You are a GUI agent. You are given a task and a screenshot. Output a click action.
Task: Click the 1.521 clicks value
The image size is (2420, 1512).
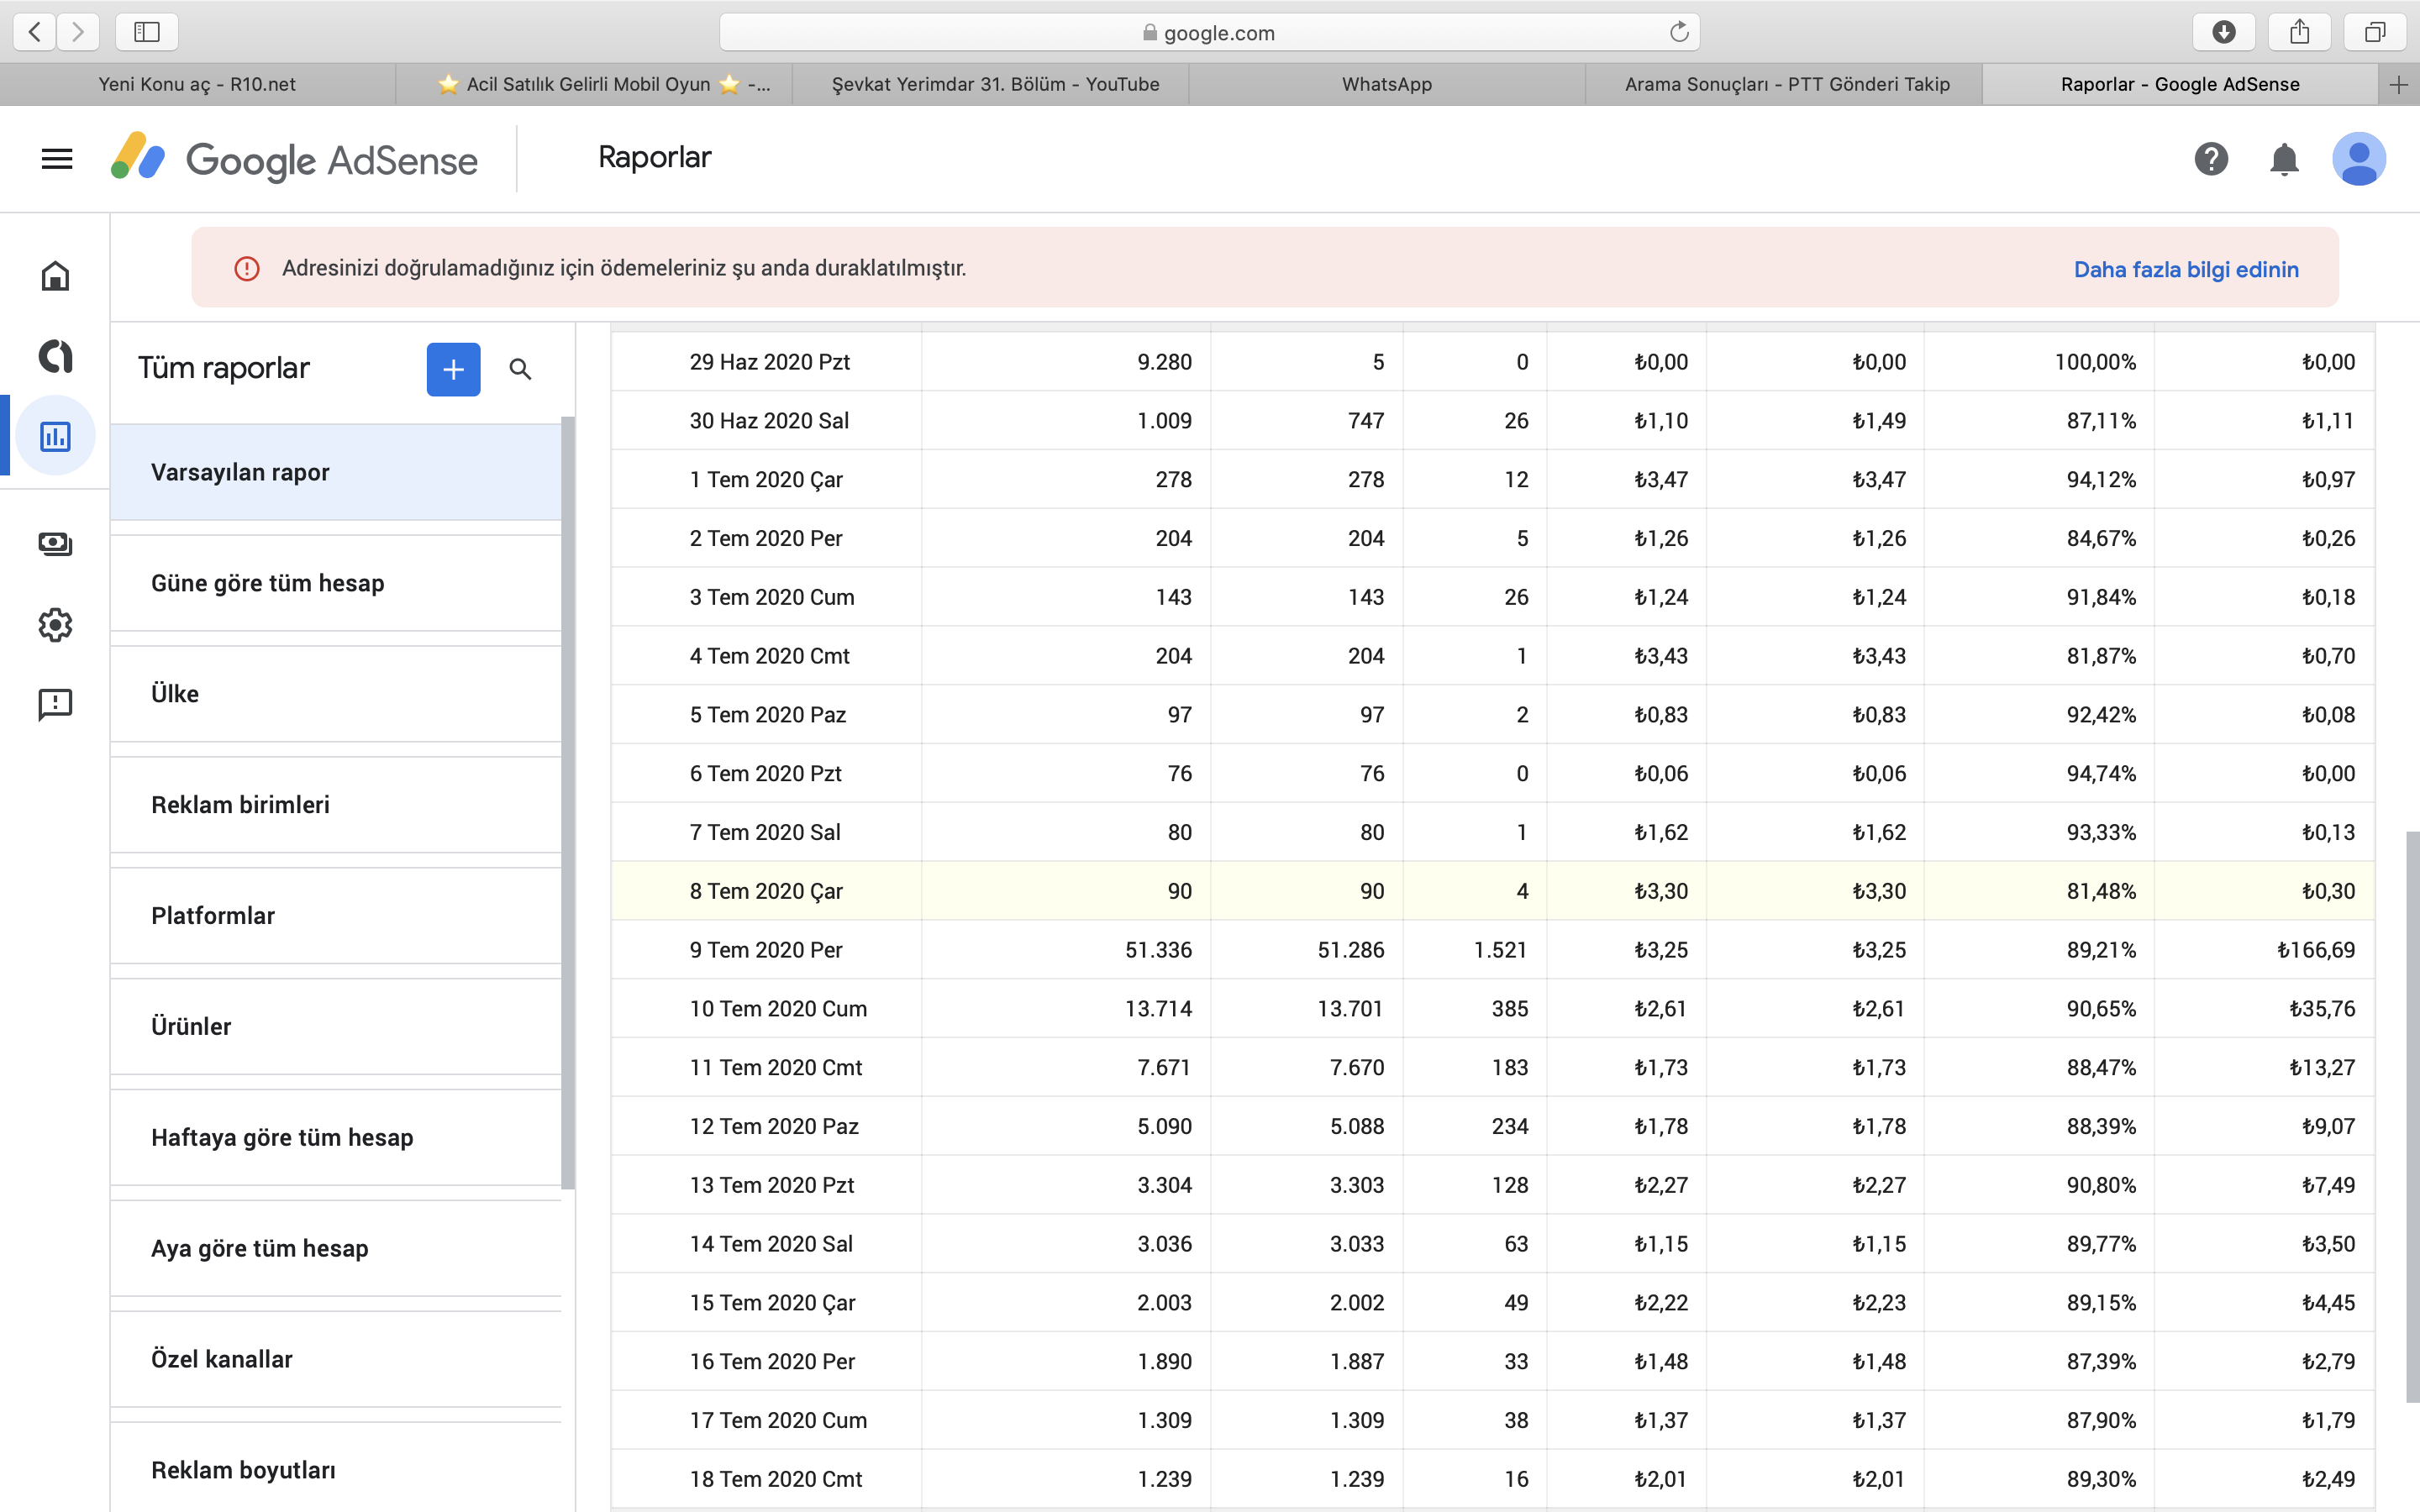(1500, 950)
